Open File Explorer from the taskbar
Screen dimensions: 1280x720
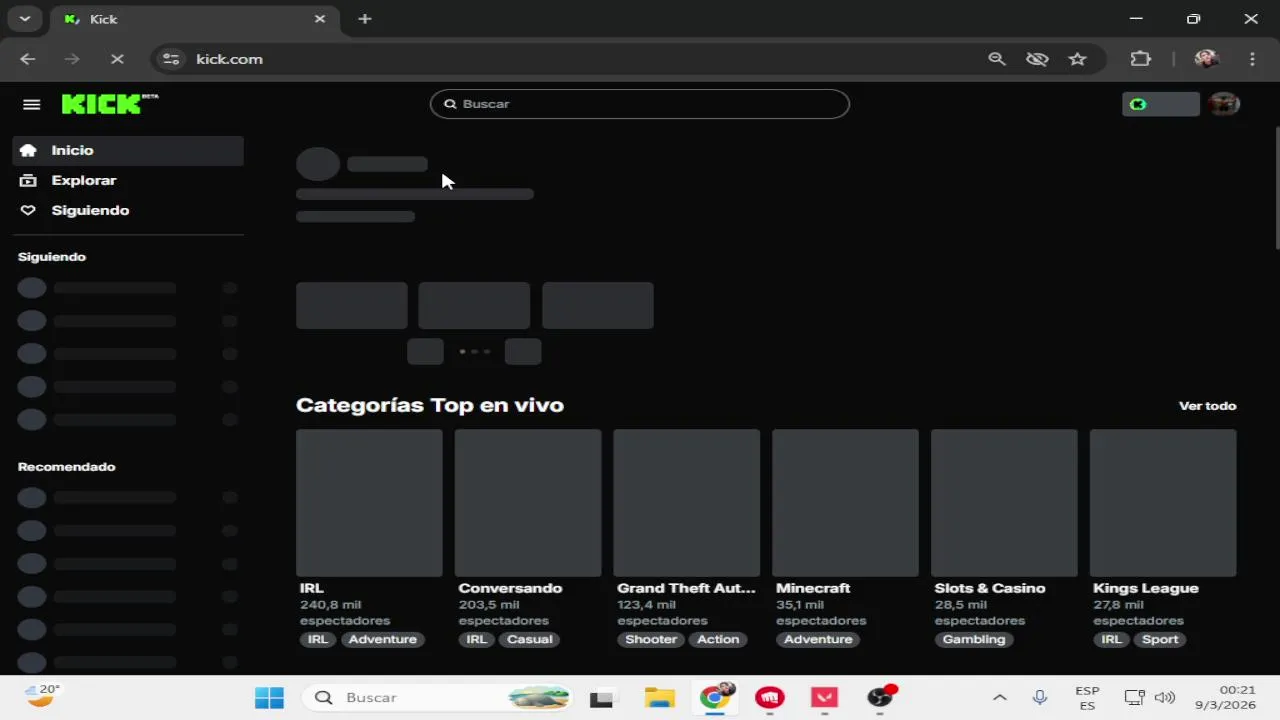tap(659, 698)
